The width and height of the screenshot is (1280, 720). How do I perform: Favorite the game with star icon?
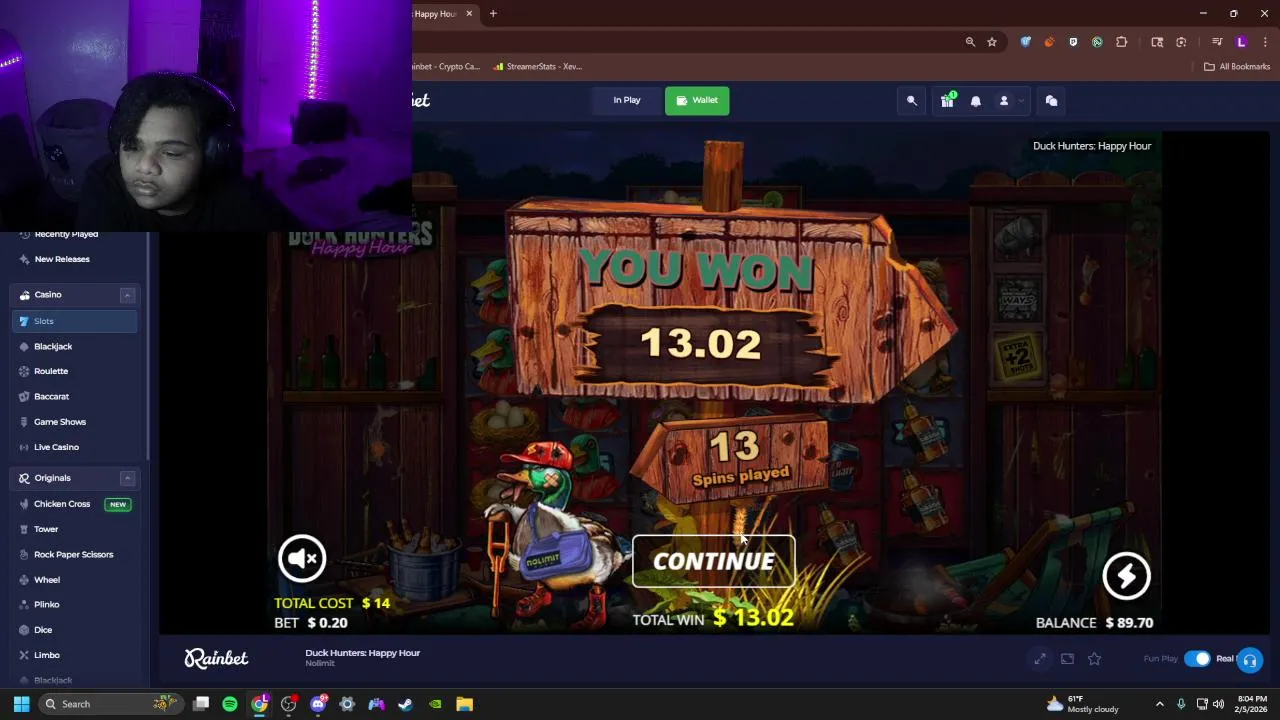point(1094,658)
